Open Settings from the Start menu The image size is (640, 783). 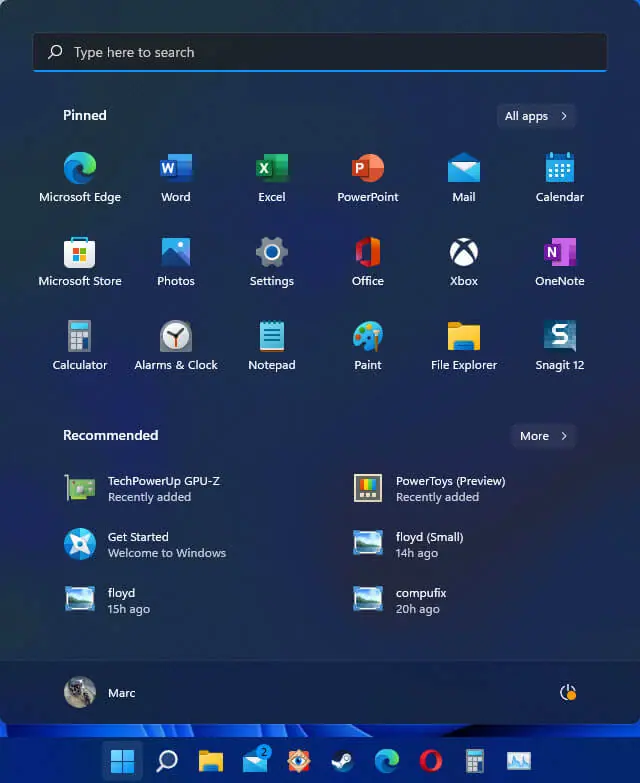pyautogui.click(x=272, y=262)
